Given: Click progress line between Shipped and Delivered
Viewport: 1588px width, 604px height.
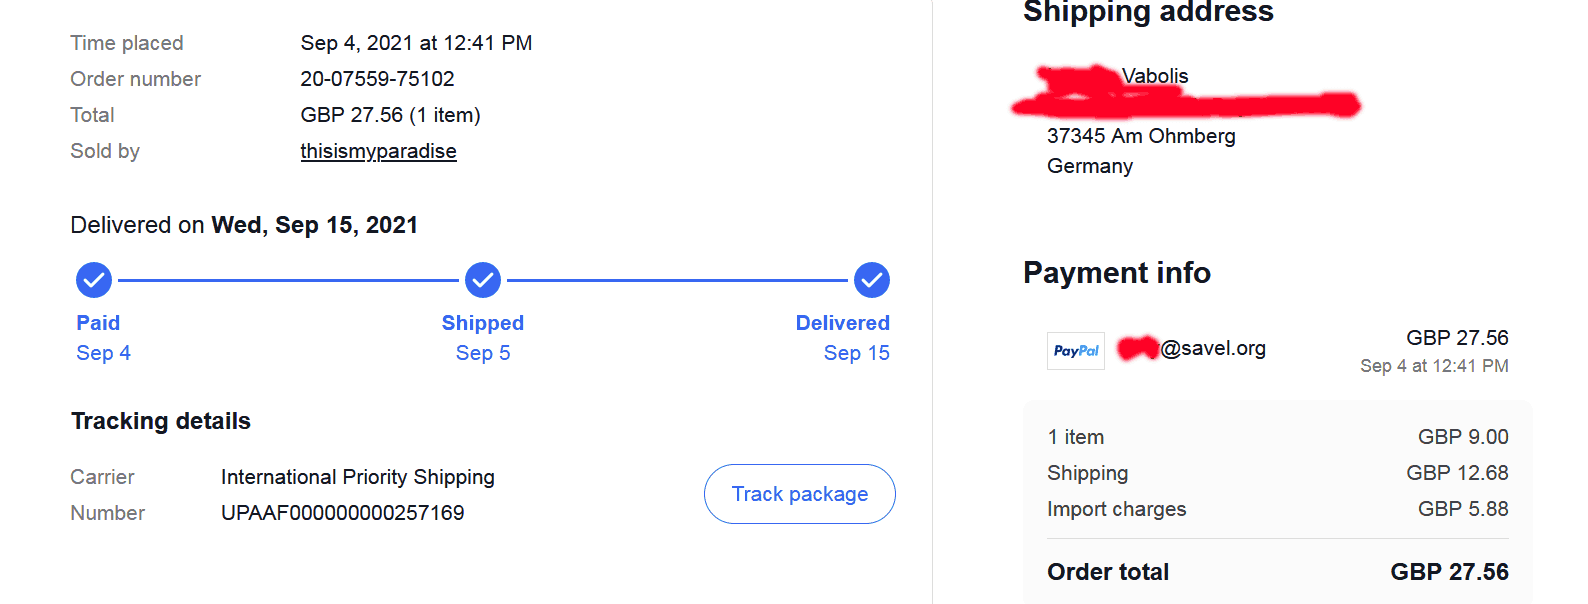Looking at the screenshot, I should tap(677, 281).
